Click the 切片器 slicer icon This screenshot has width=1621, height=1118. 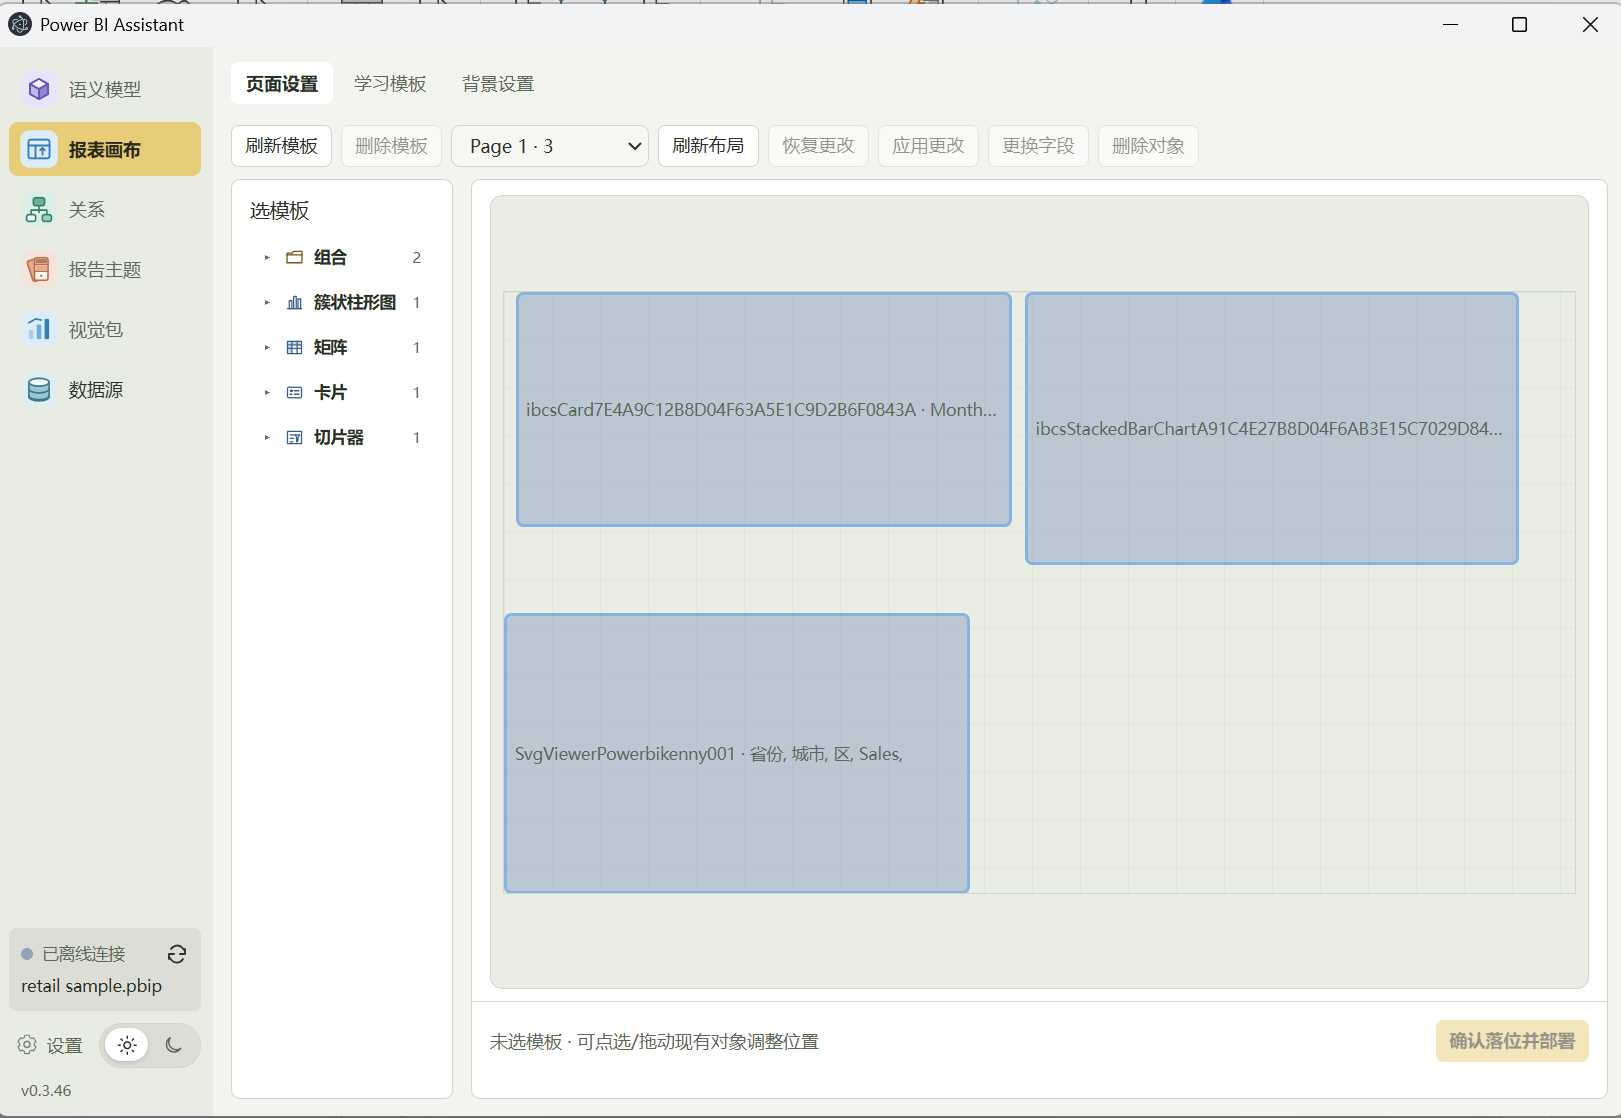click(294, 438)
